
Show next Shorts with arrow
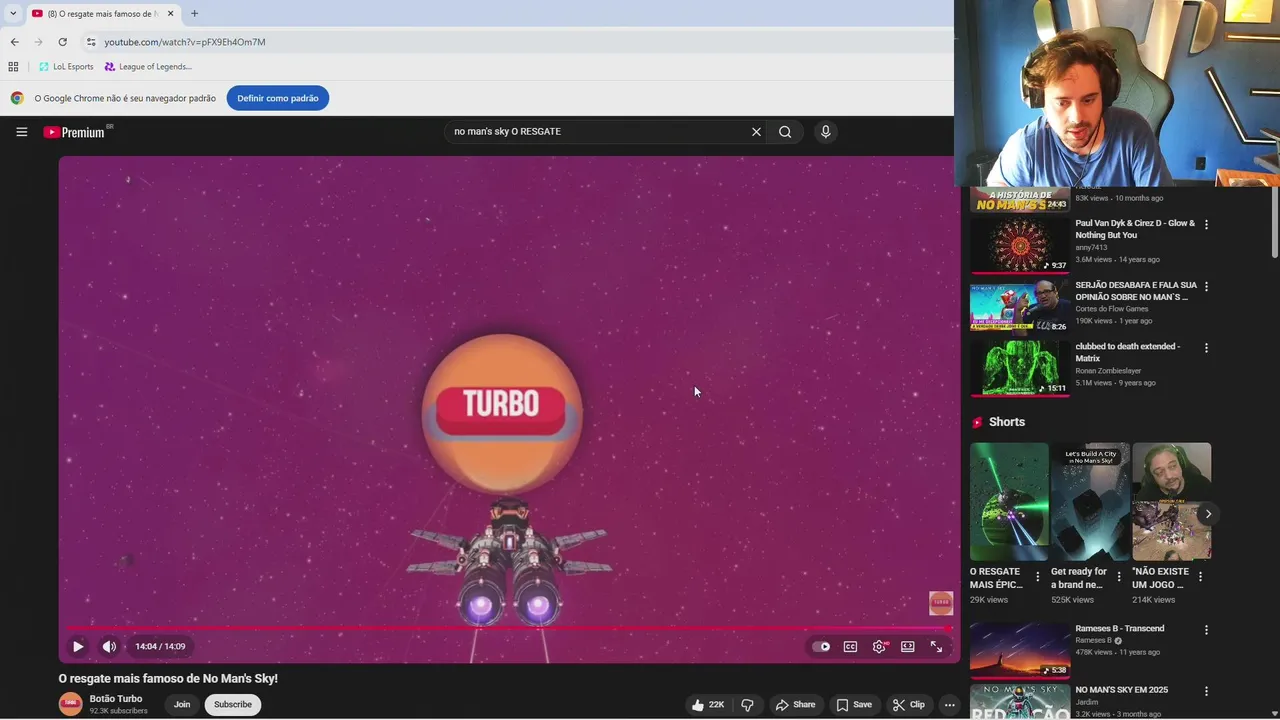click(x=1208, y=514)
